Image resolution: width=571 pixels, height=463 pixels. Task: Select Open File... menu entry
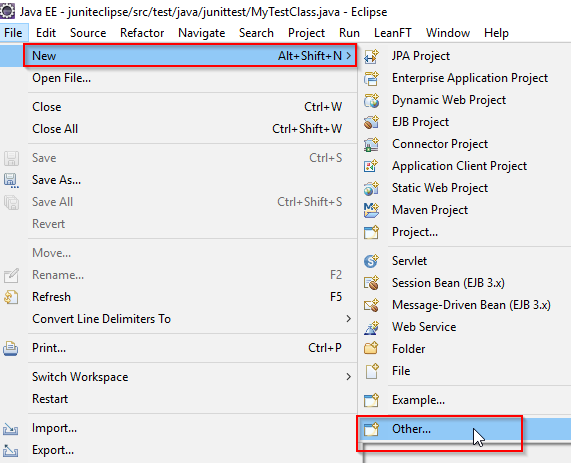tap(62, 78)
